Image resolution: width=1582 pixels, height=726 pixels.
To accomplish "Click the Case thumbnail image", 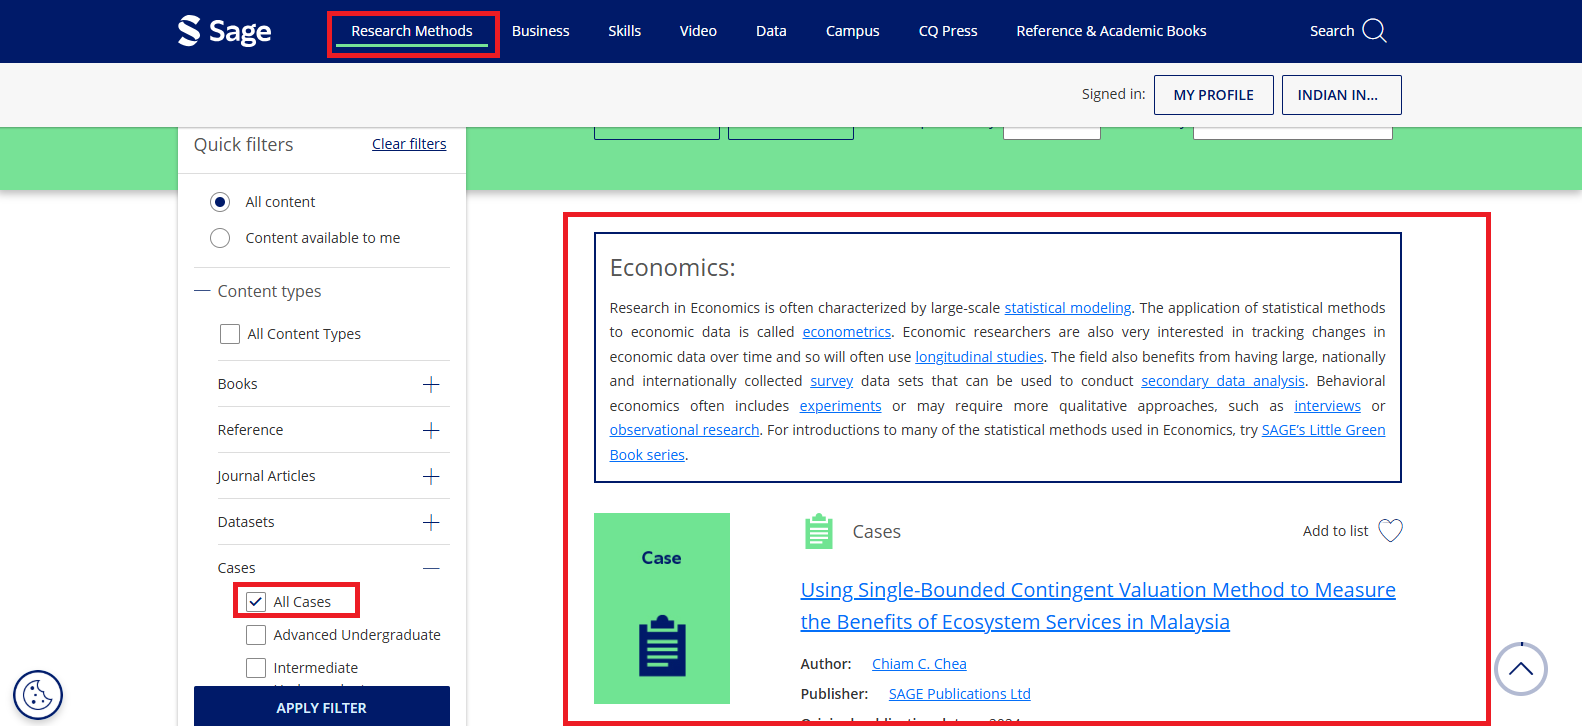I will point(661,608).
